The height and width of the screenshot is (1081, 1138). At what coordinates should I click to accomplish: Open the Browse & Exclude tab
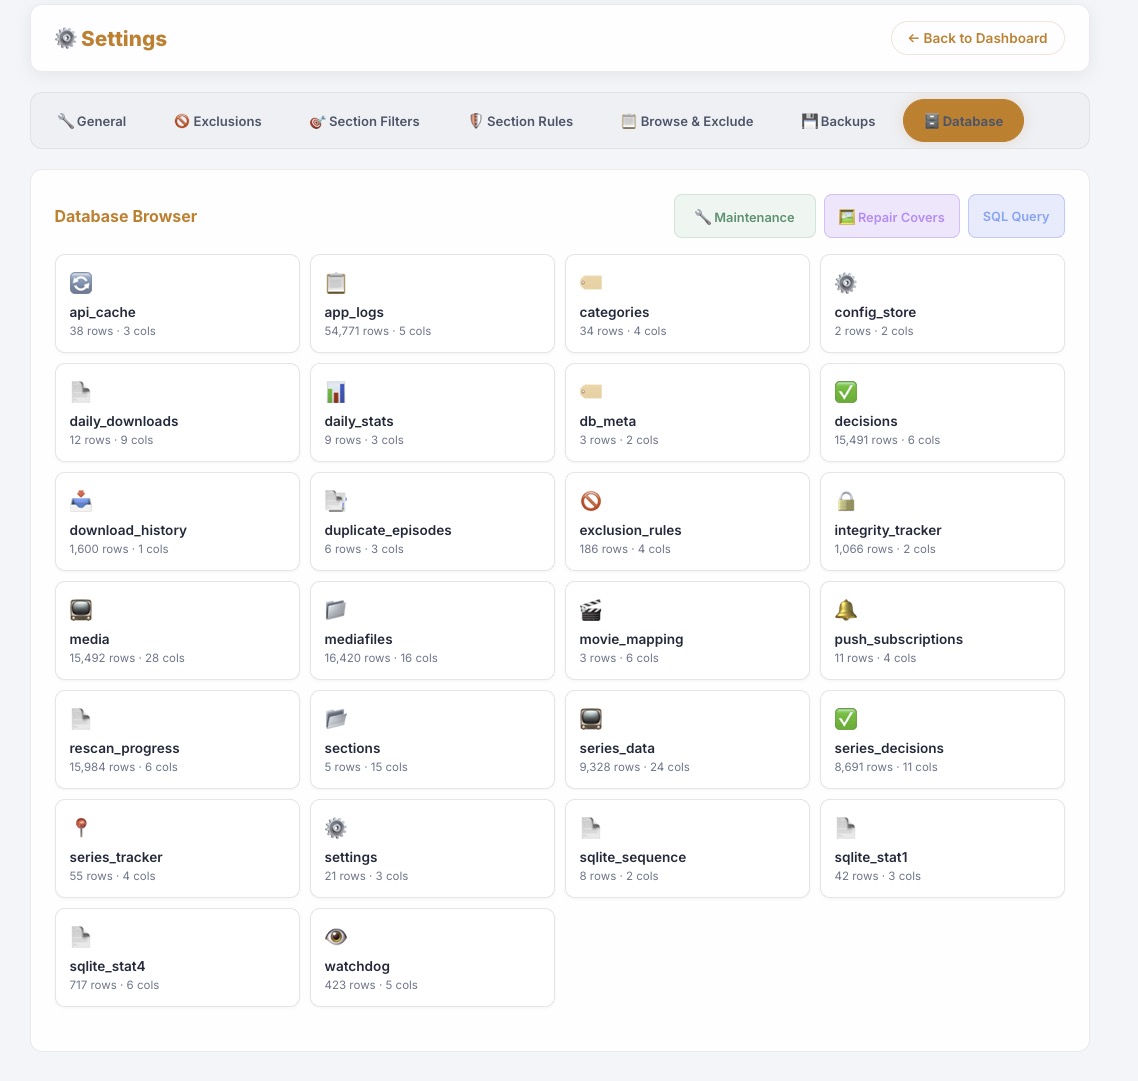[x=687, y=121]
